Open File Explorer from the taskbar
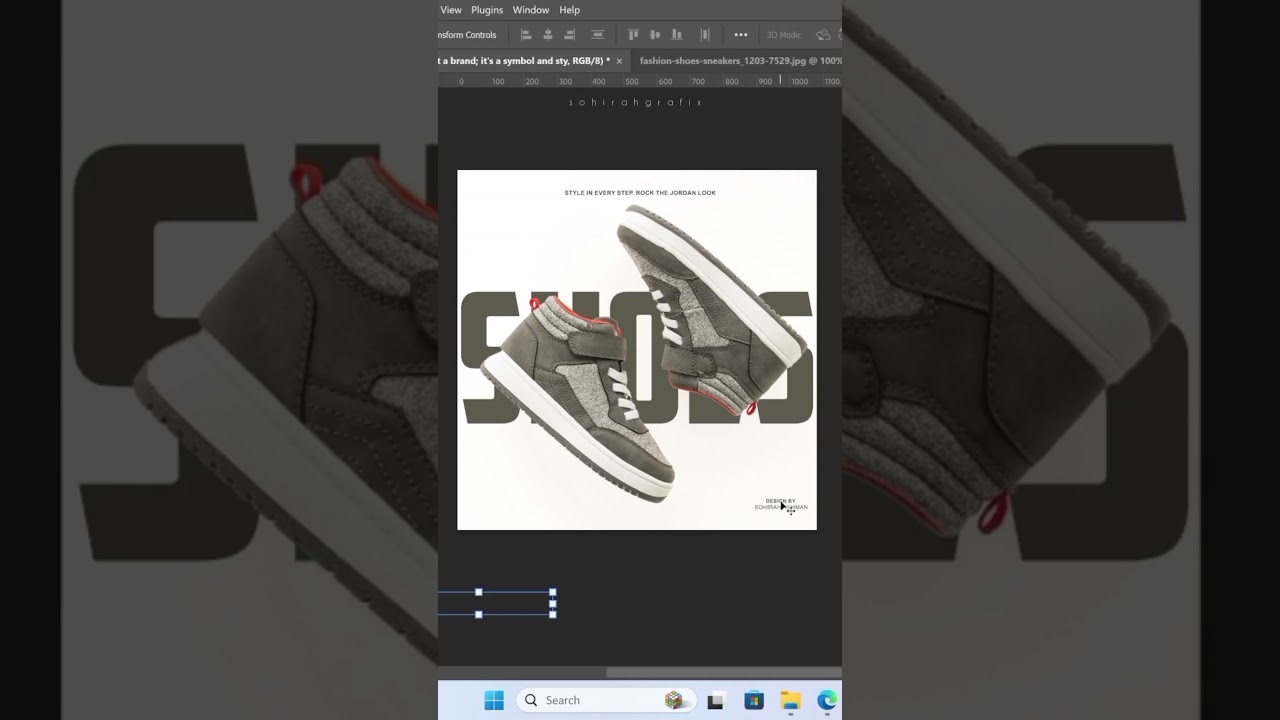This screenshot has height=720, width=1280. click(791, 701)
